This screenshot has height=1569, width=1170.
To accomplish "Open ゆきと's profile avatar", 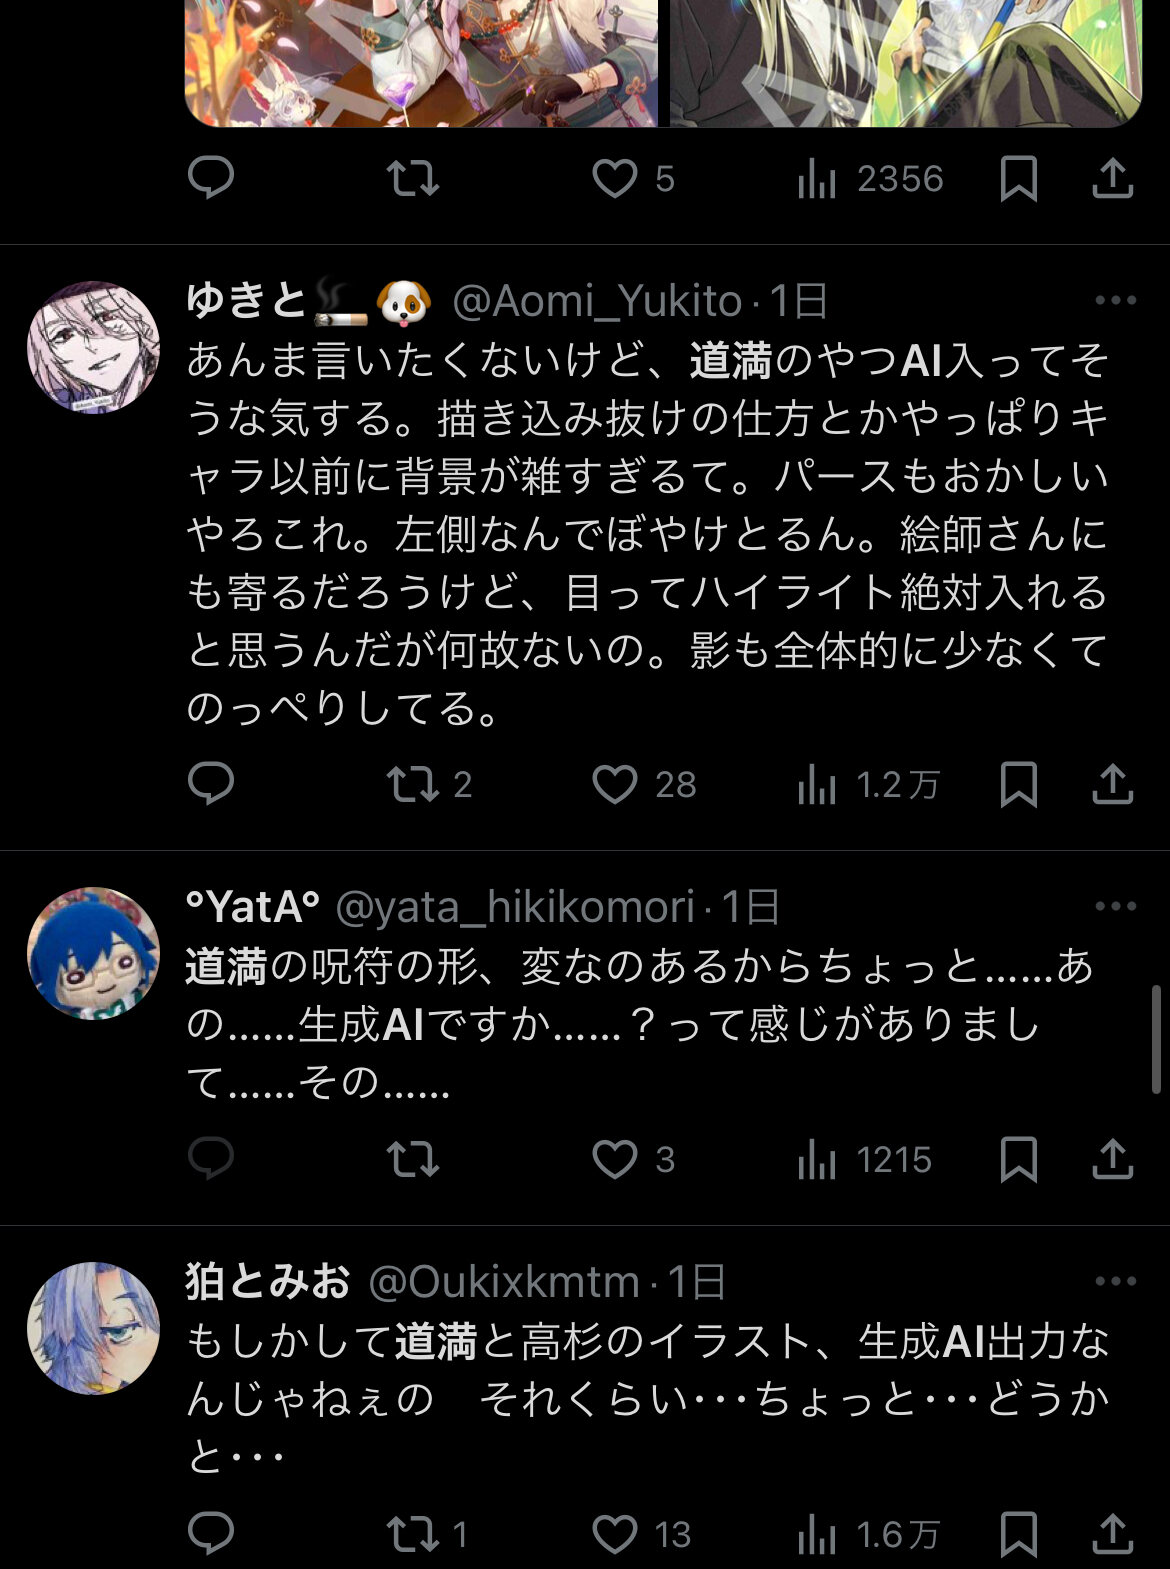I will click(x=93, y=347).
